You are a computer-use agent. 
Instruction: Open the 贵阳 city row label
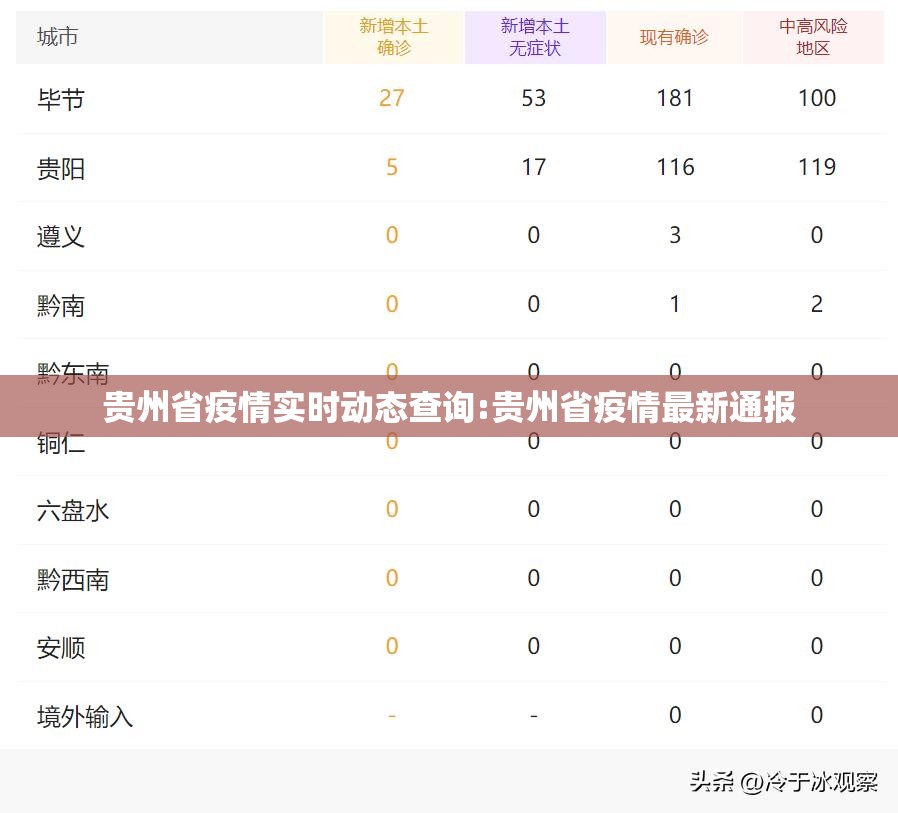[x=61, y=168]
